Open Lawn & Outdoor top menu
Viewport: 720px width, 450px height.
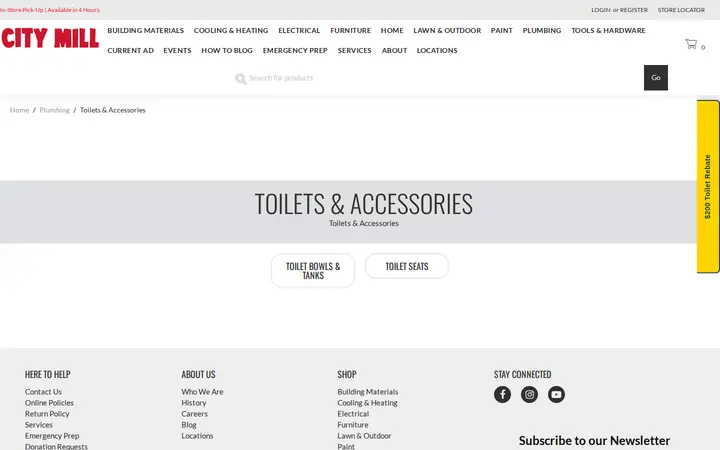(x=447, y=30)
